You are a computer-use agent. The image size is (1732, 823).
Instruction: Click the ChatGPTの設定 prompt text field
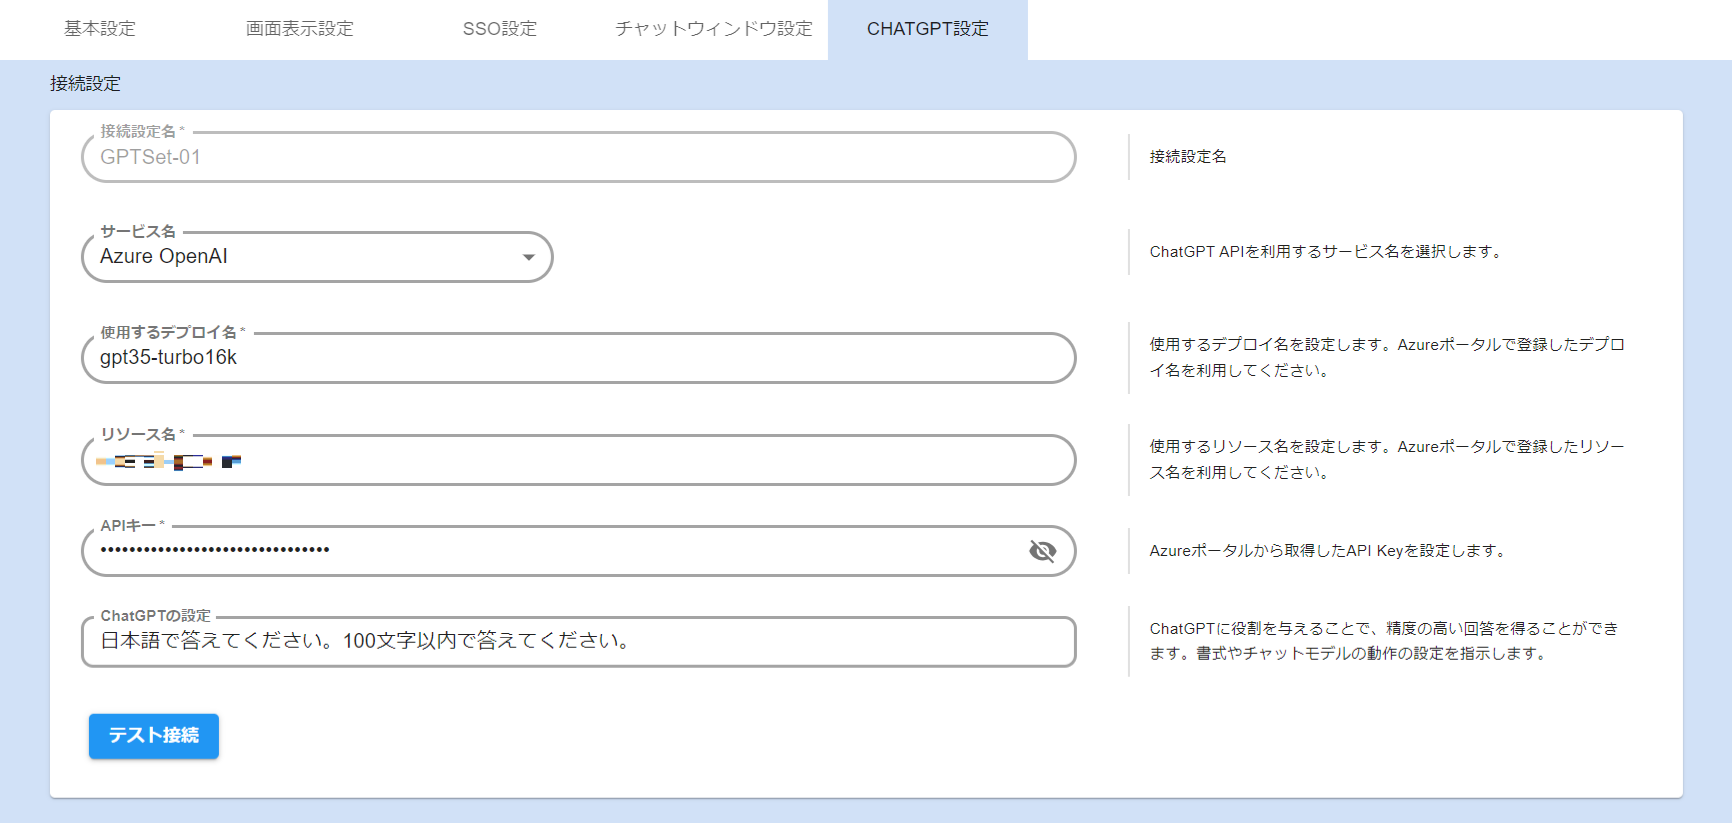[578, 641]
